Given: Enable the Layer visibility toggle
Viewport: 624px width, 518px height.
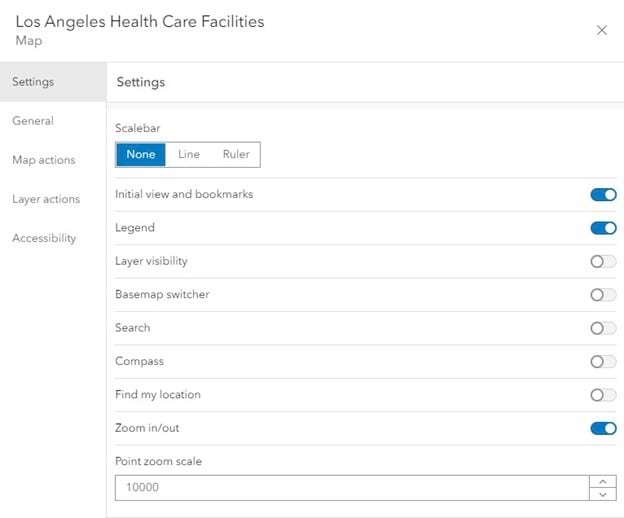Looking at the screenshot, I should 603,261.
